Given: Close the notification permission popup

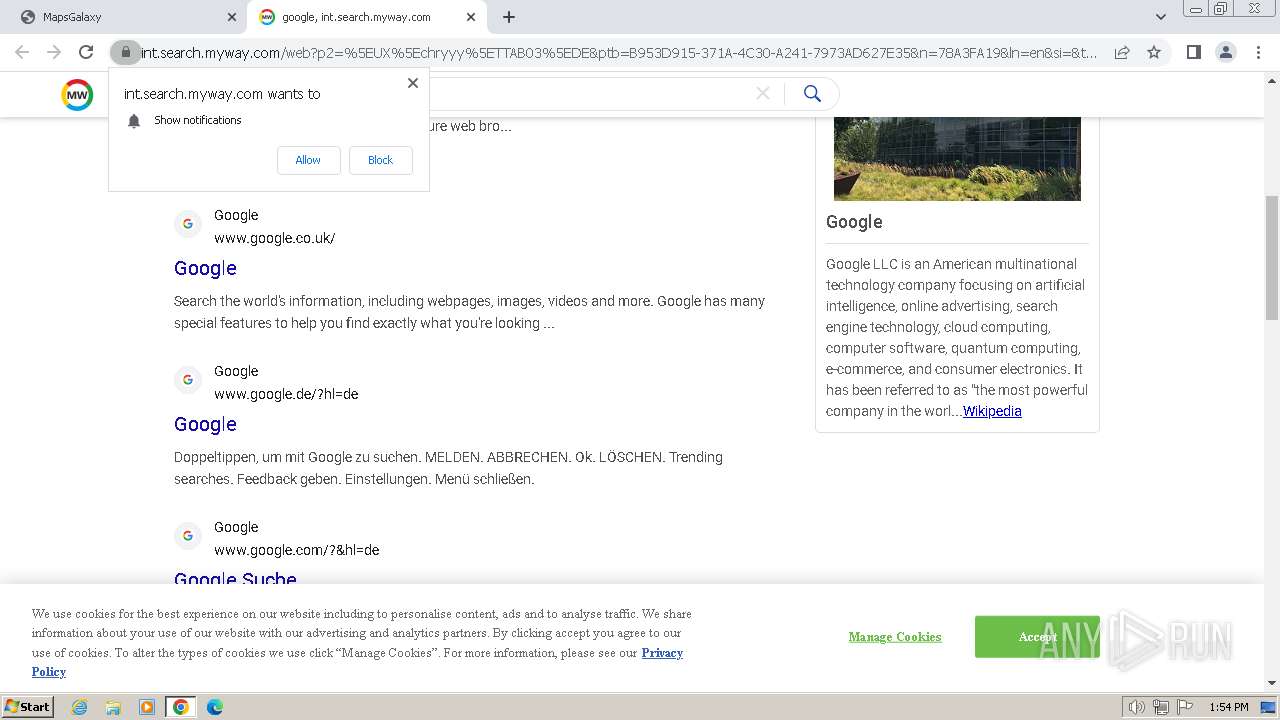Looking at the screenshot, I should [413, 83].
